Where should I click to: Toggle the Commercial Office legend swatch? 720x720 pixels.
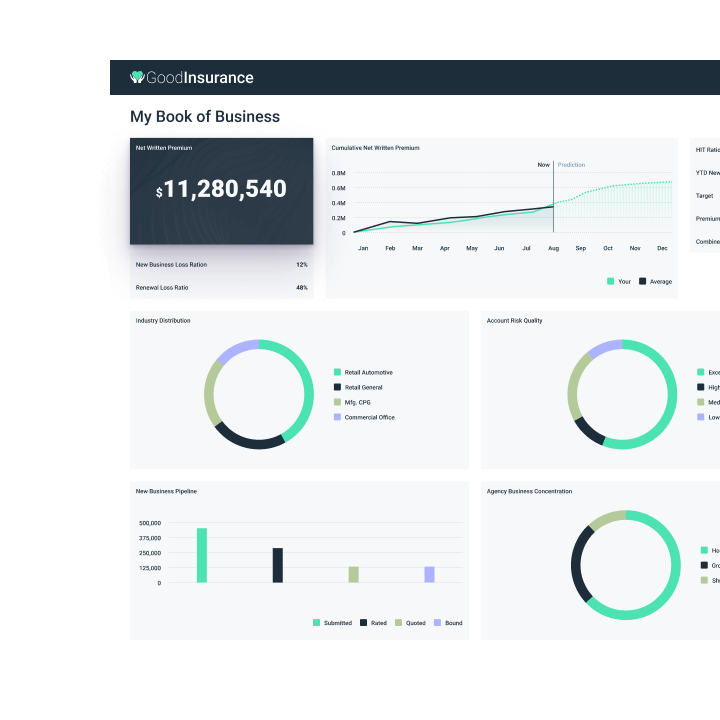(x=338, y=417)
